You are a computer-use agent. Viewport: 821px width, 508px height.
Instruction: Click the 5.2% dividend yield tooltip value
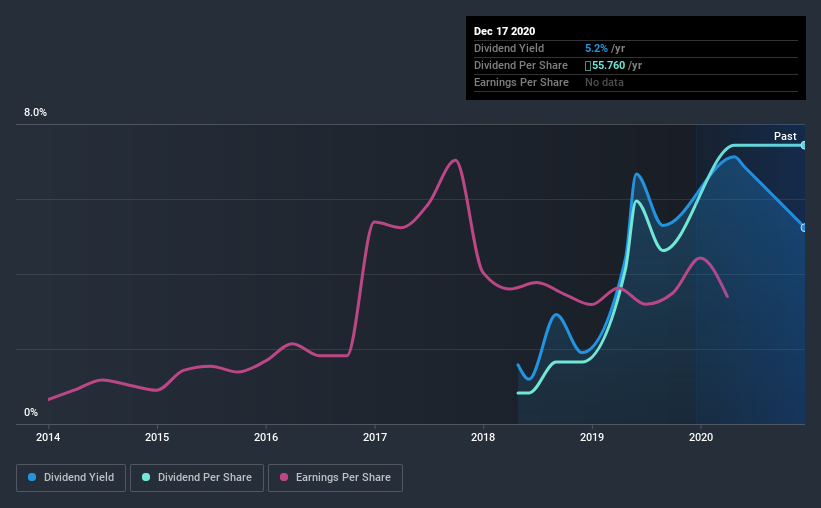click(x=596, y=48)
